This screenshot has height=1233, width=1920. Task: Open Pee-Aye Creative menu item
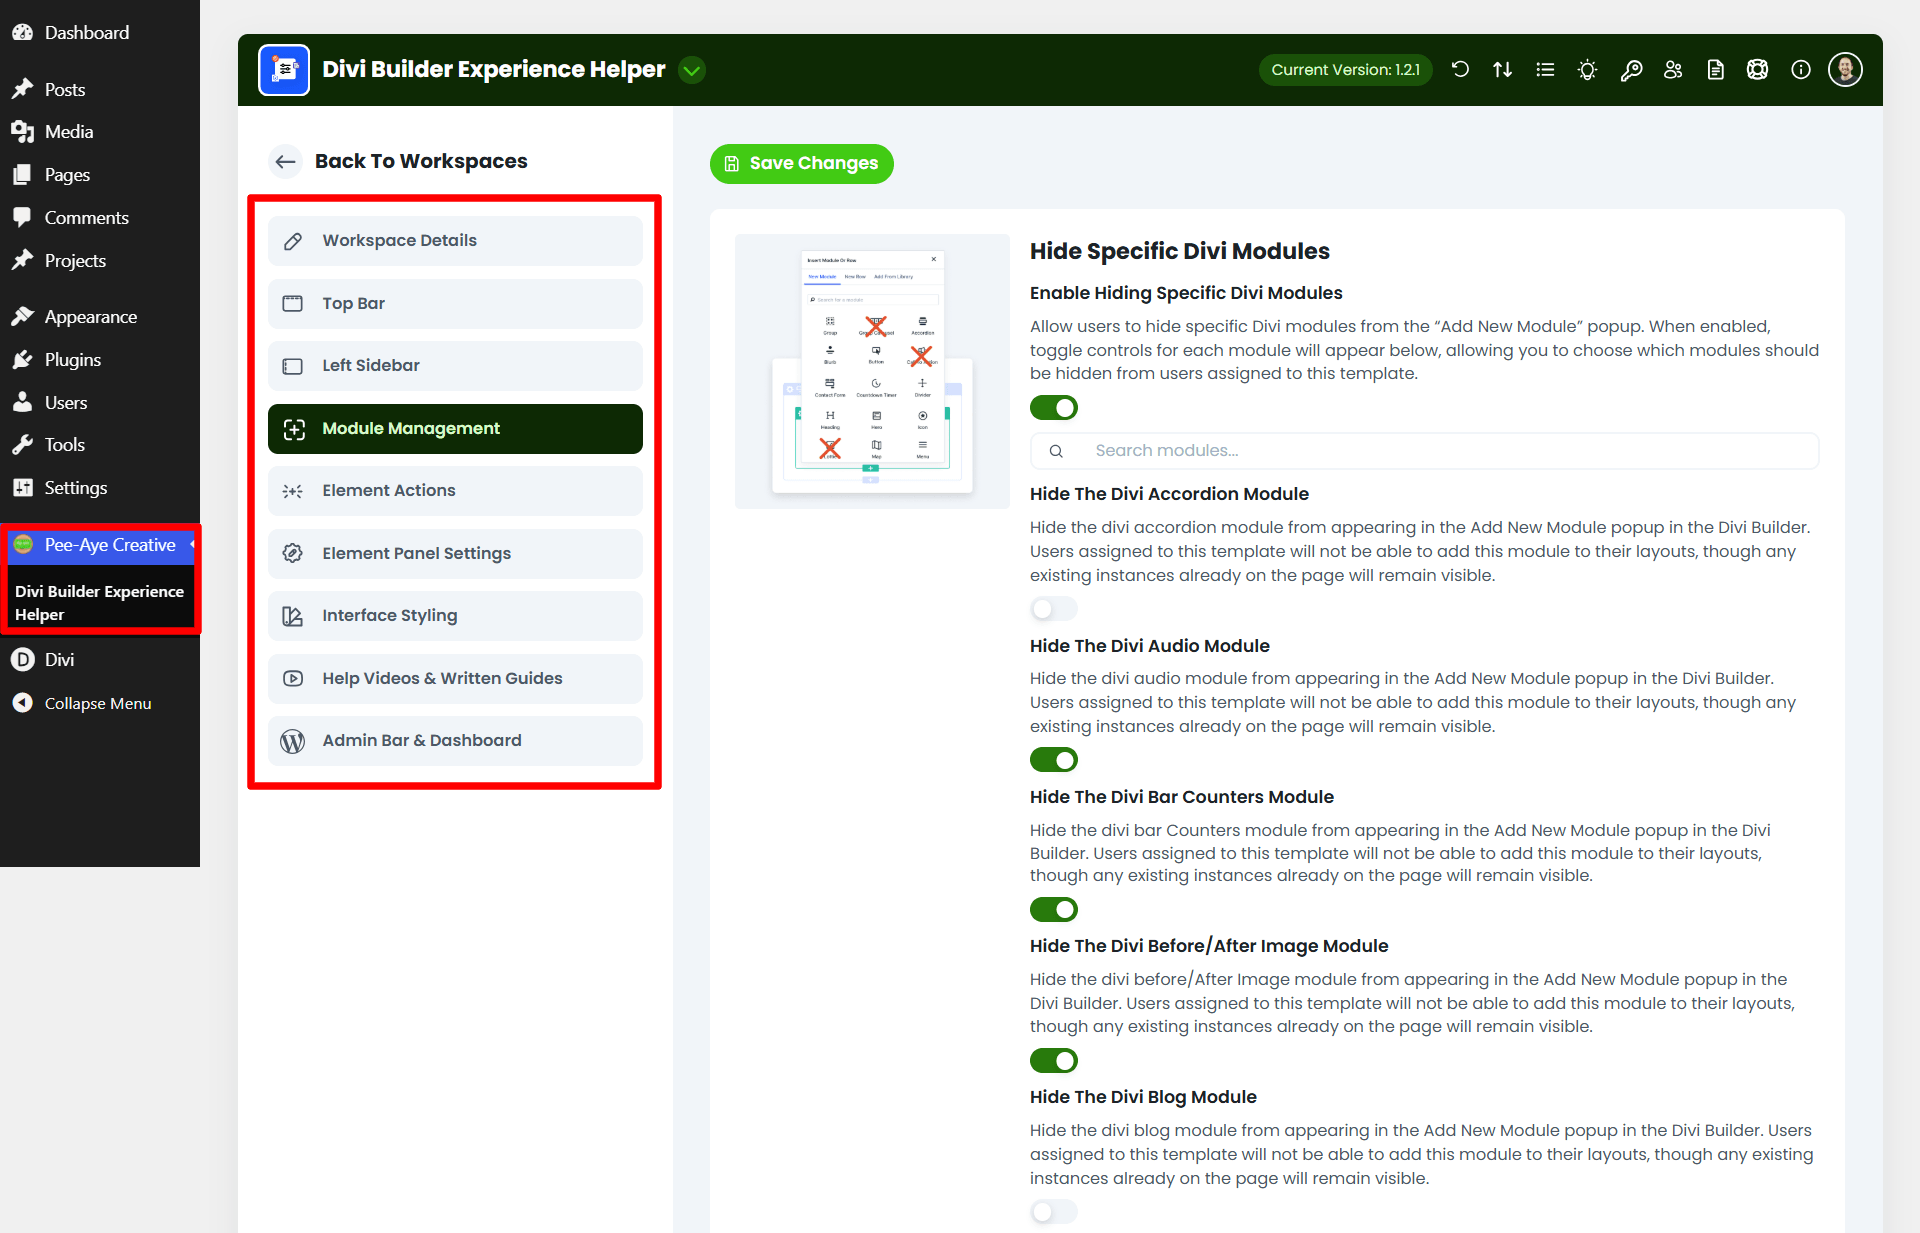pos(100,545)
